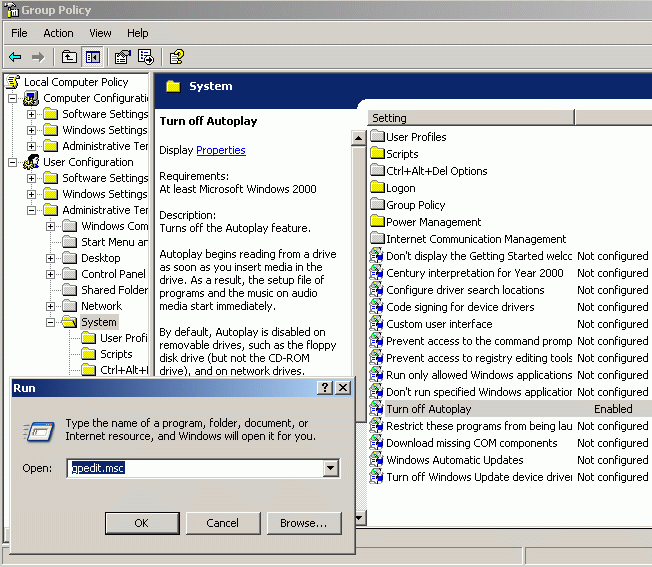Open the Run dialog's Open combo box dropdown
The height and width of the screenshot is (567, 652).
(331, 468)
